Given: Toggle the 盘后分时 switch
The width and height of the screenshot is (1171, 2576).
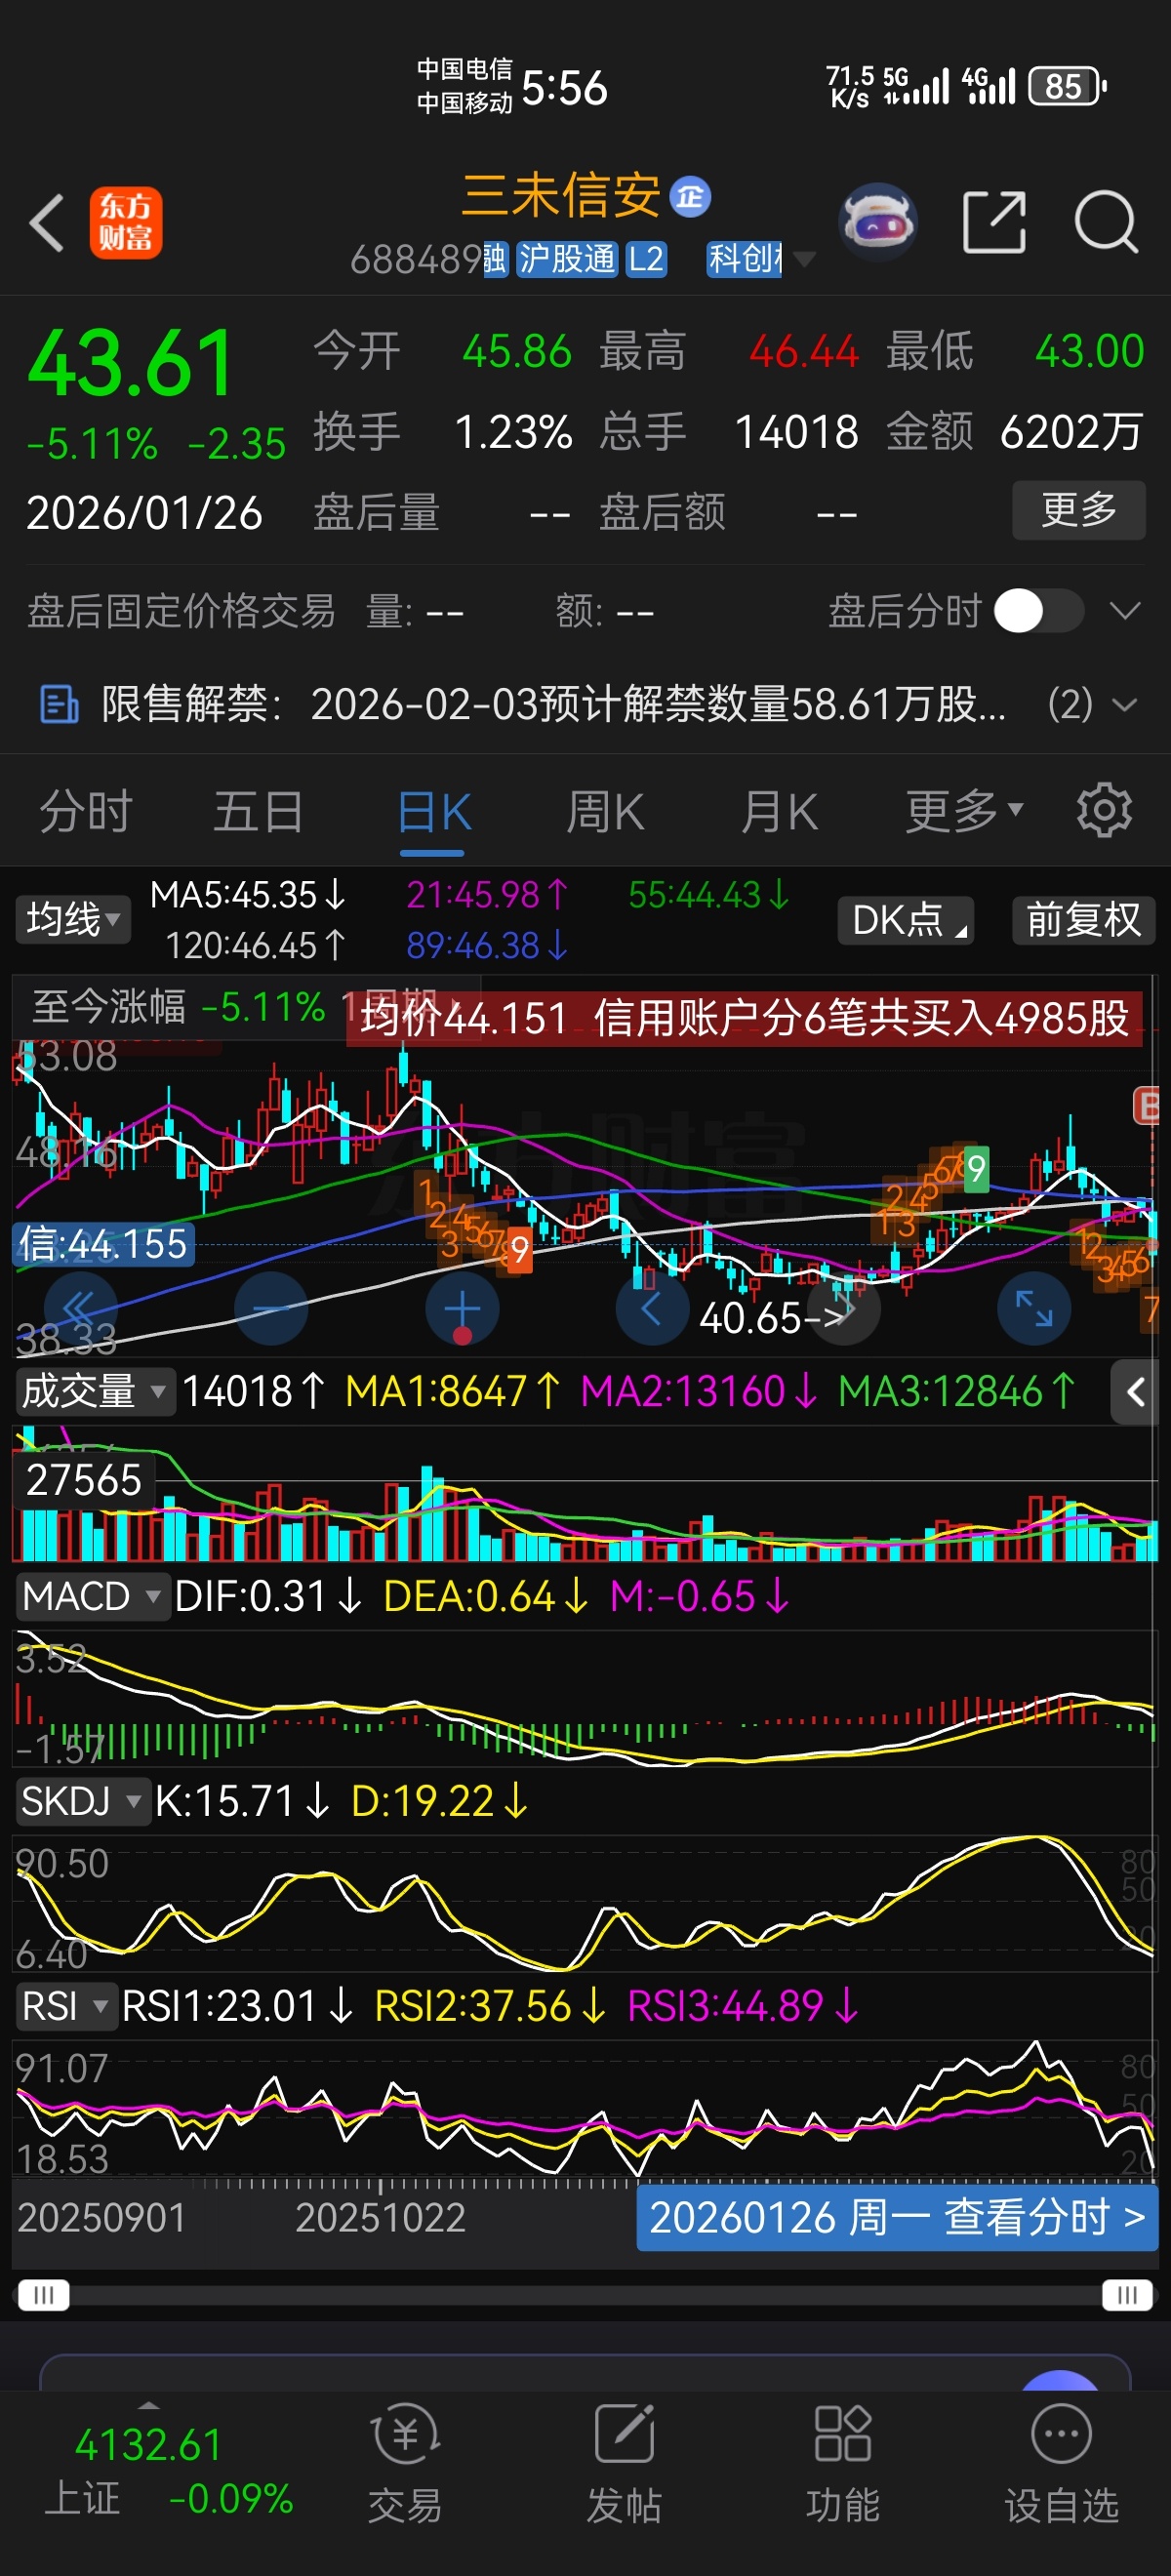Looking at the screenshot, I should [1039, 611].
